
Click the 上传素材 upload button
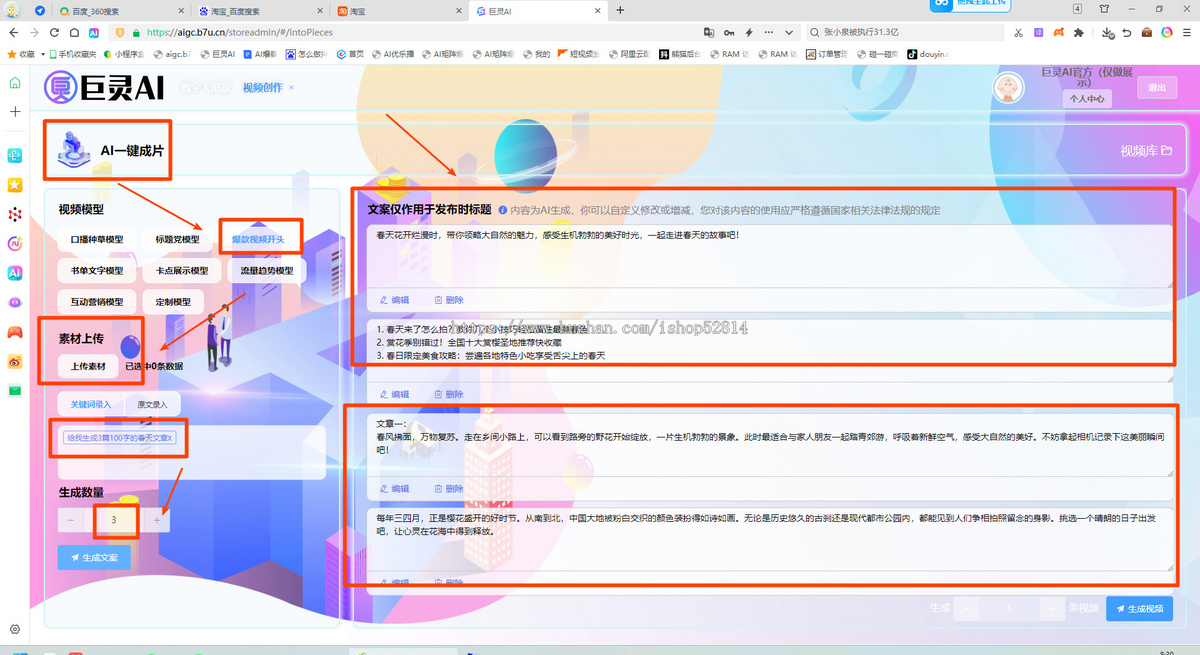pyautogui.click(x=88, y=366)
